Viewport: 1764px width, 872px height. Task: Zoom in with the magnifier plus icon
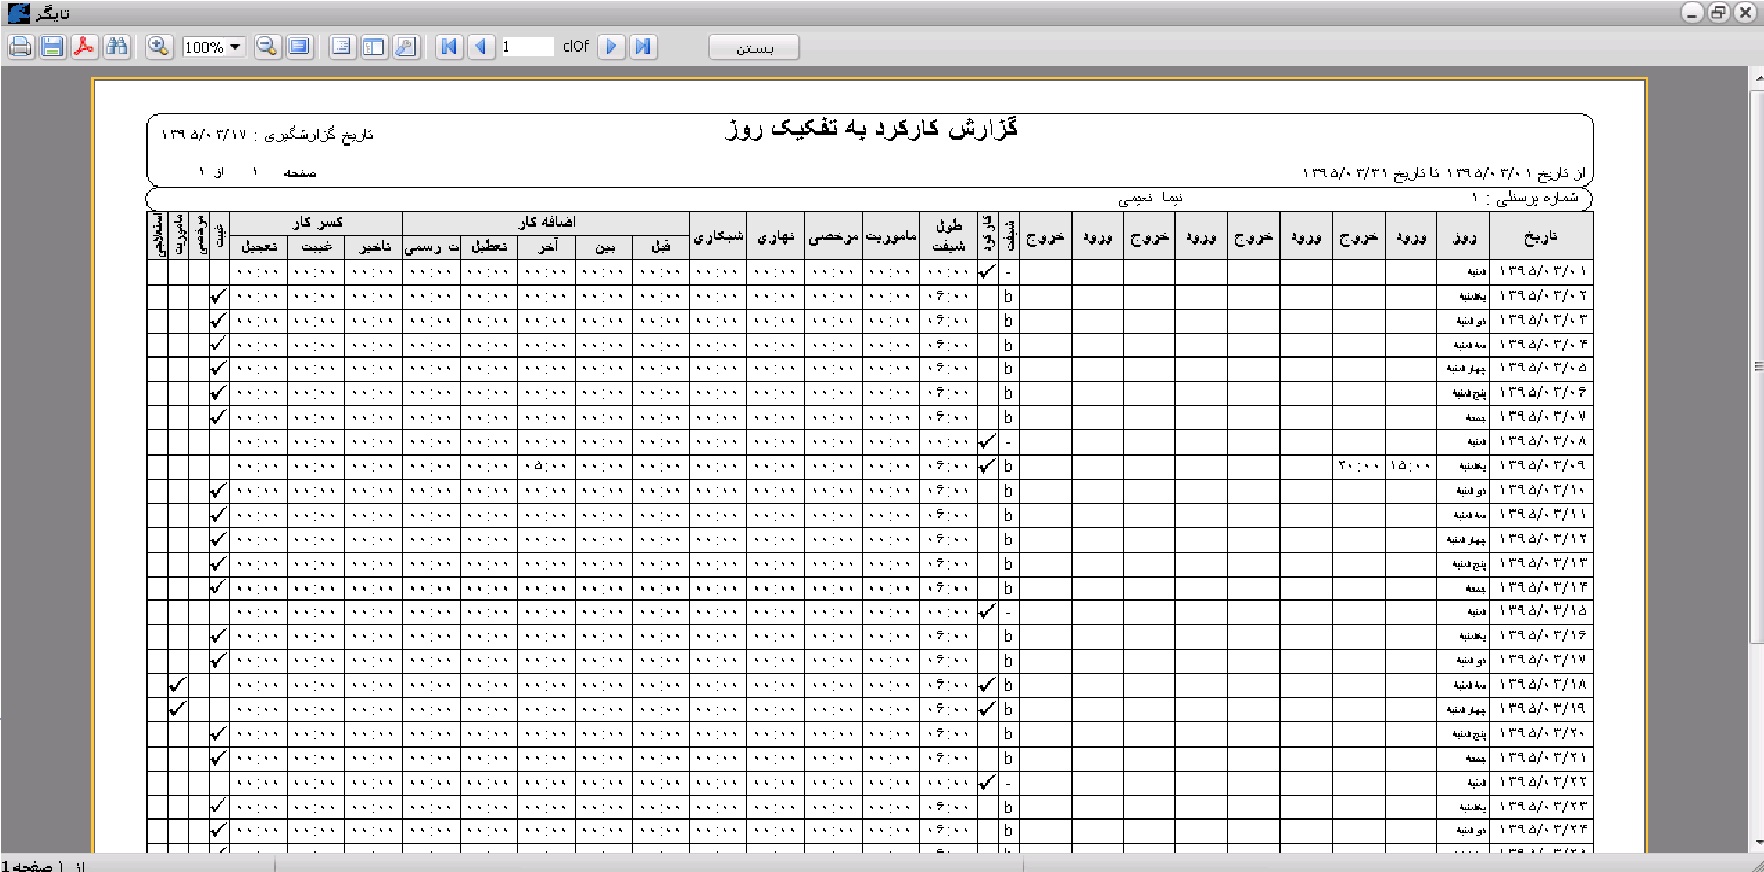pos(158,47)
